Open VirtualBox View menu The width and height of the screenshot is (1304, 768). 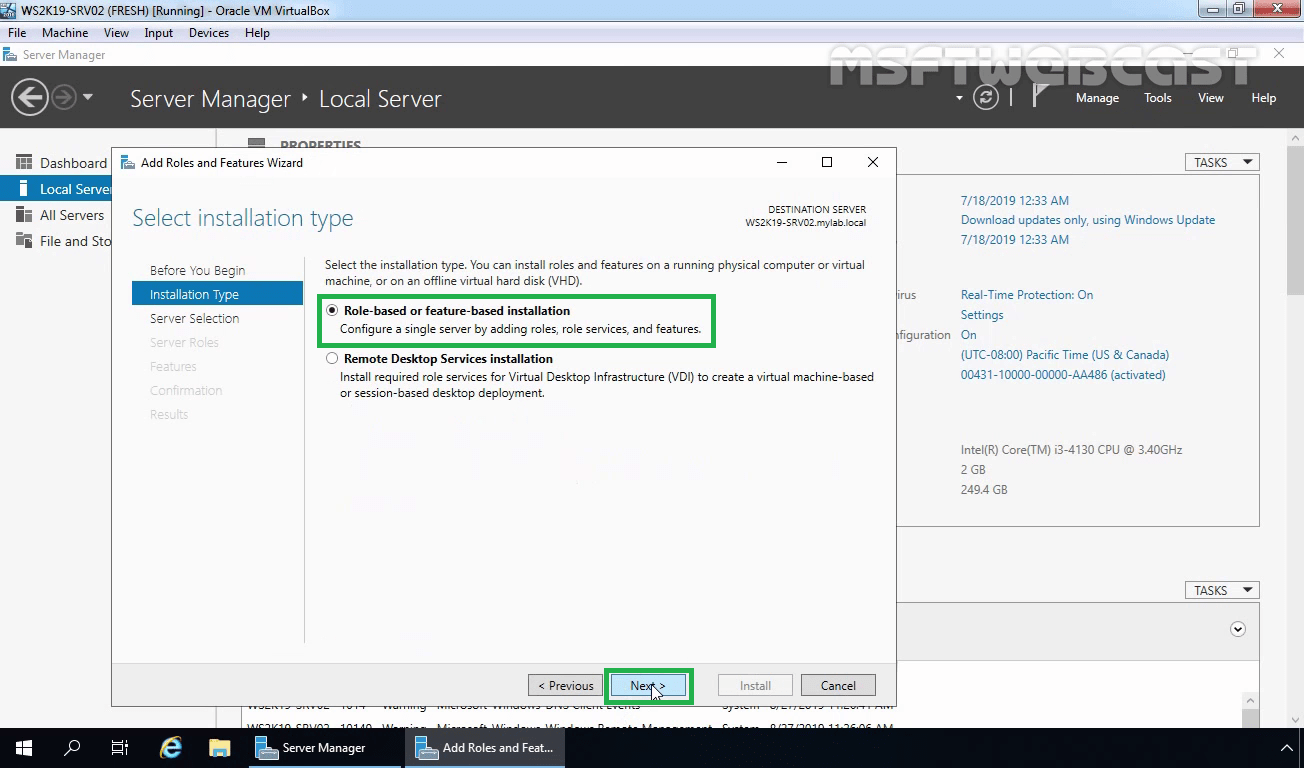(116, 33)
